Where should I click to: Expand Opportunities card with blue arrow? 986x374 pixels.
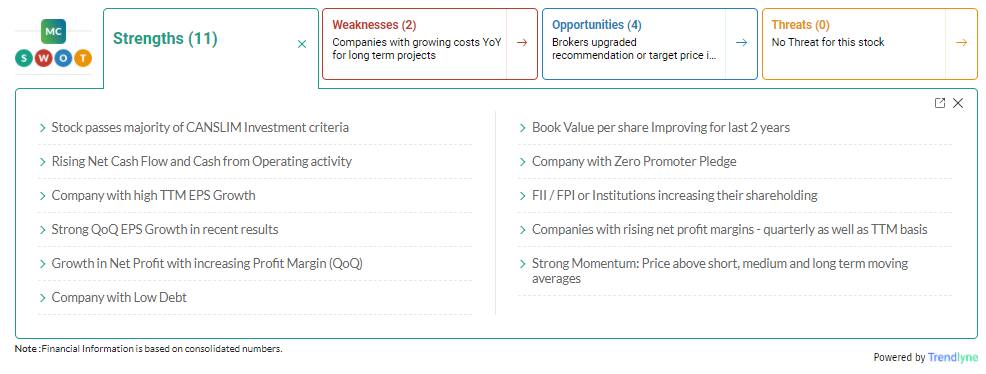click(741, 43)
